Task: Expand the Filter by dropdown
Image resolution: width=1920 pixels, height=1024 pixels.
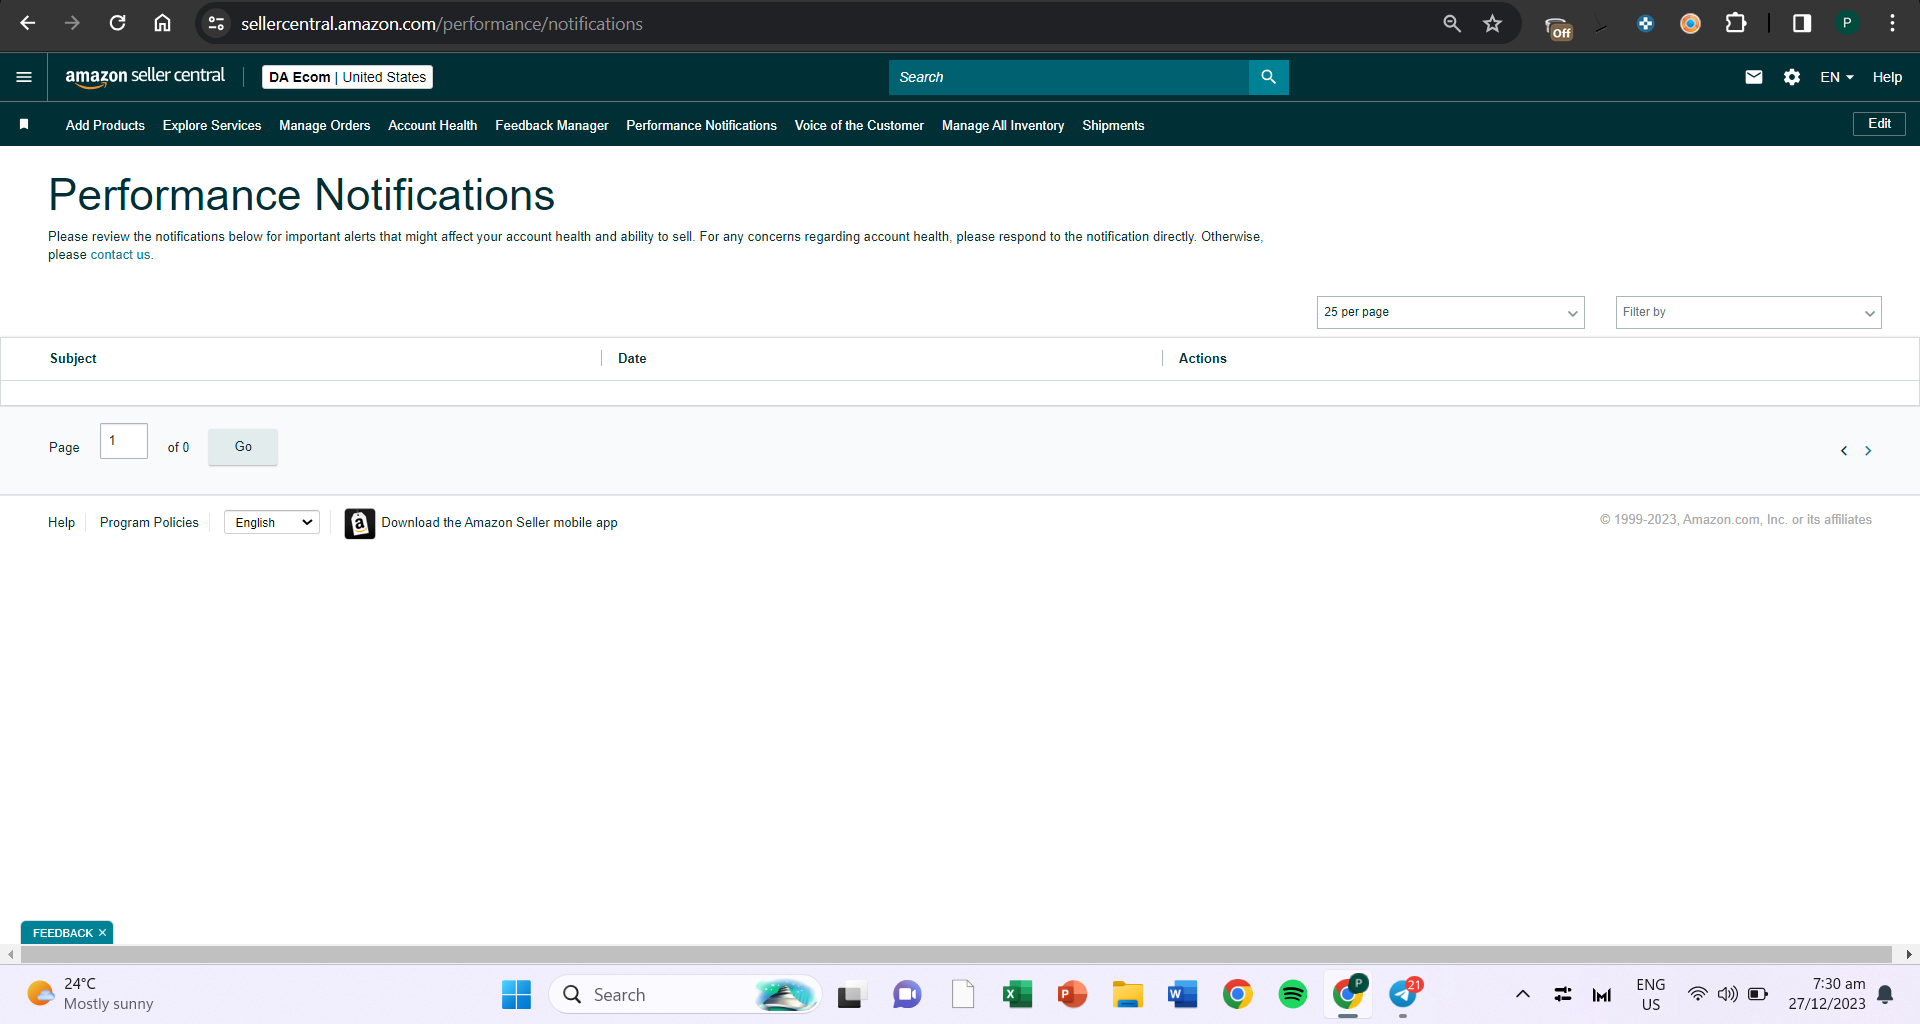Action: [1748, 312]
